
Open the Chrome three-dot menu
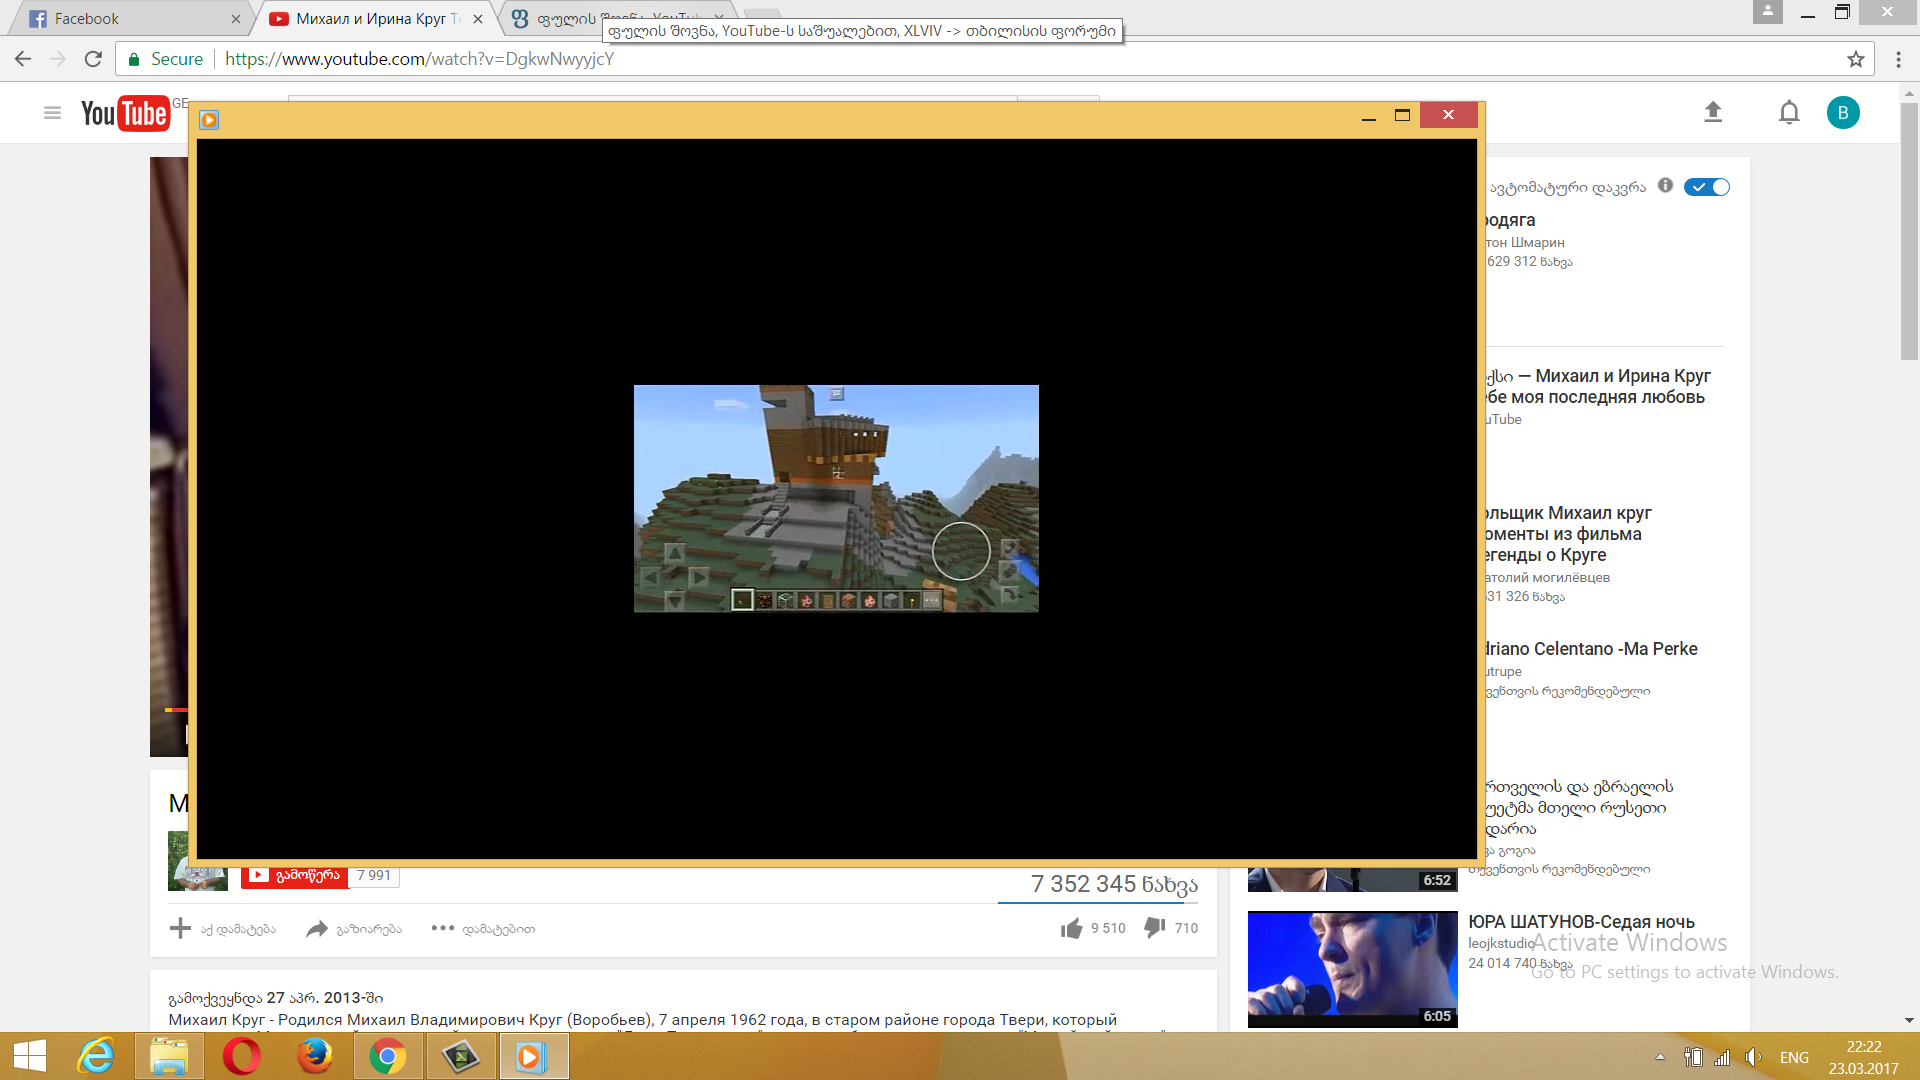pyautogui.click(x=1898, y=59)
